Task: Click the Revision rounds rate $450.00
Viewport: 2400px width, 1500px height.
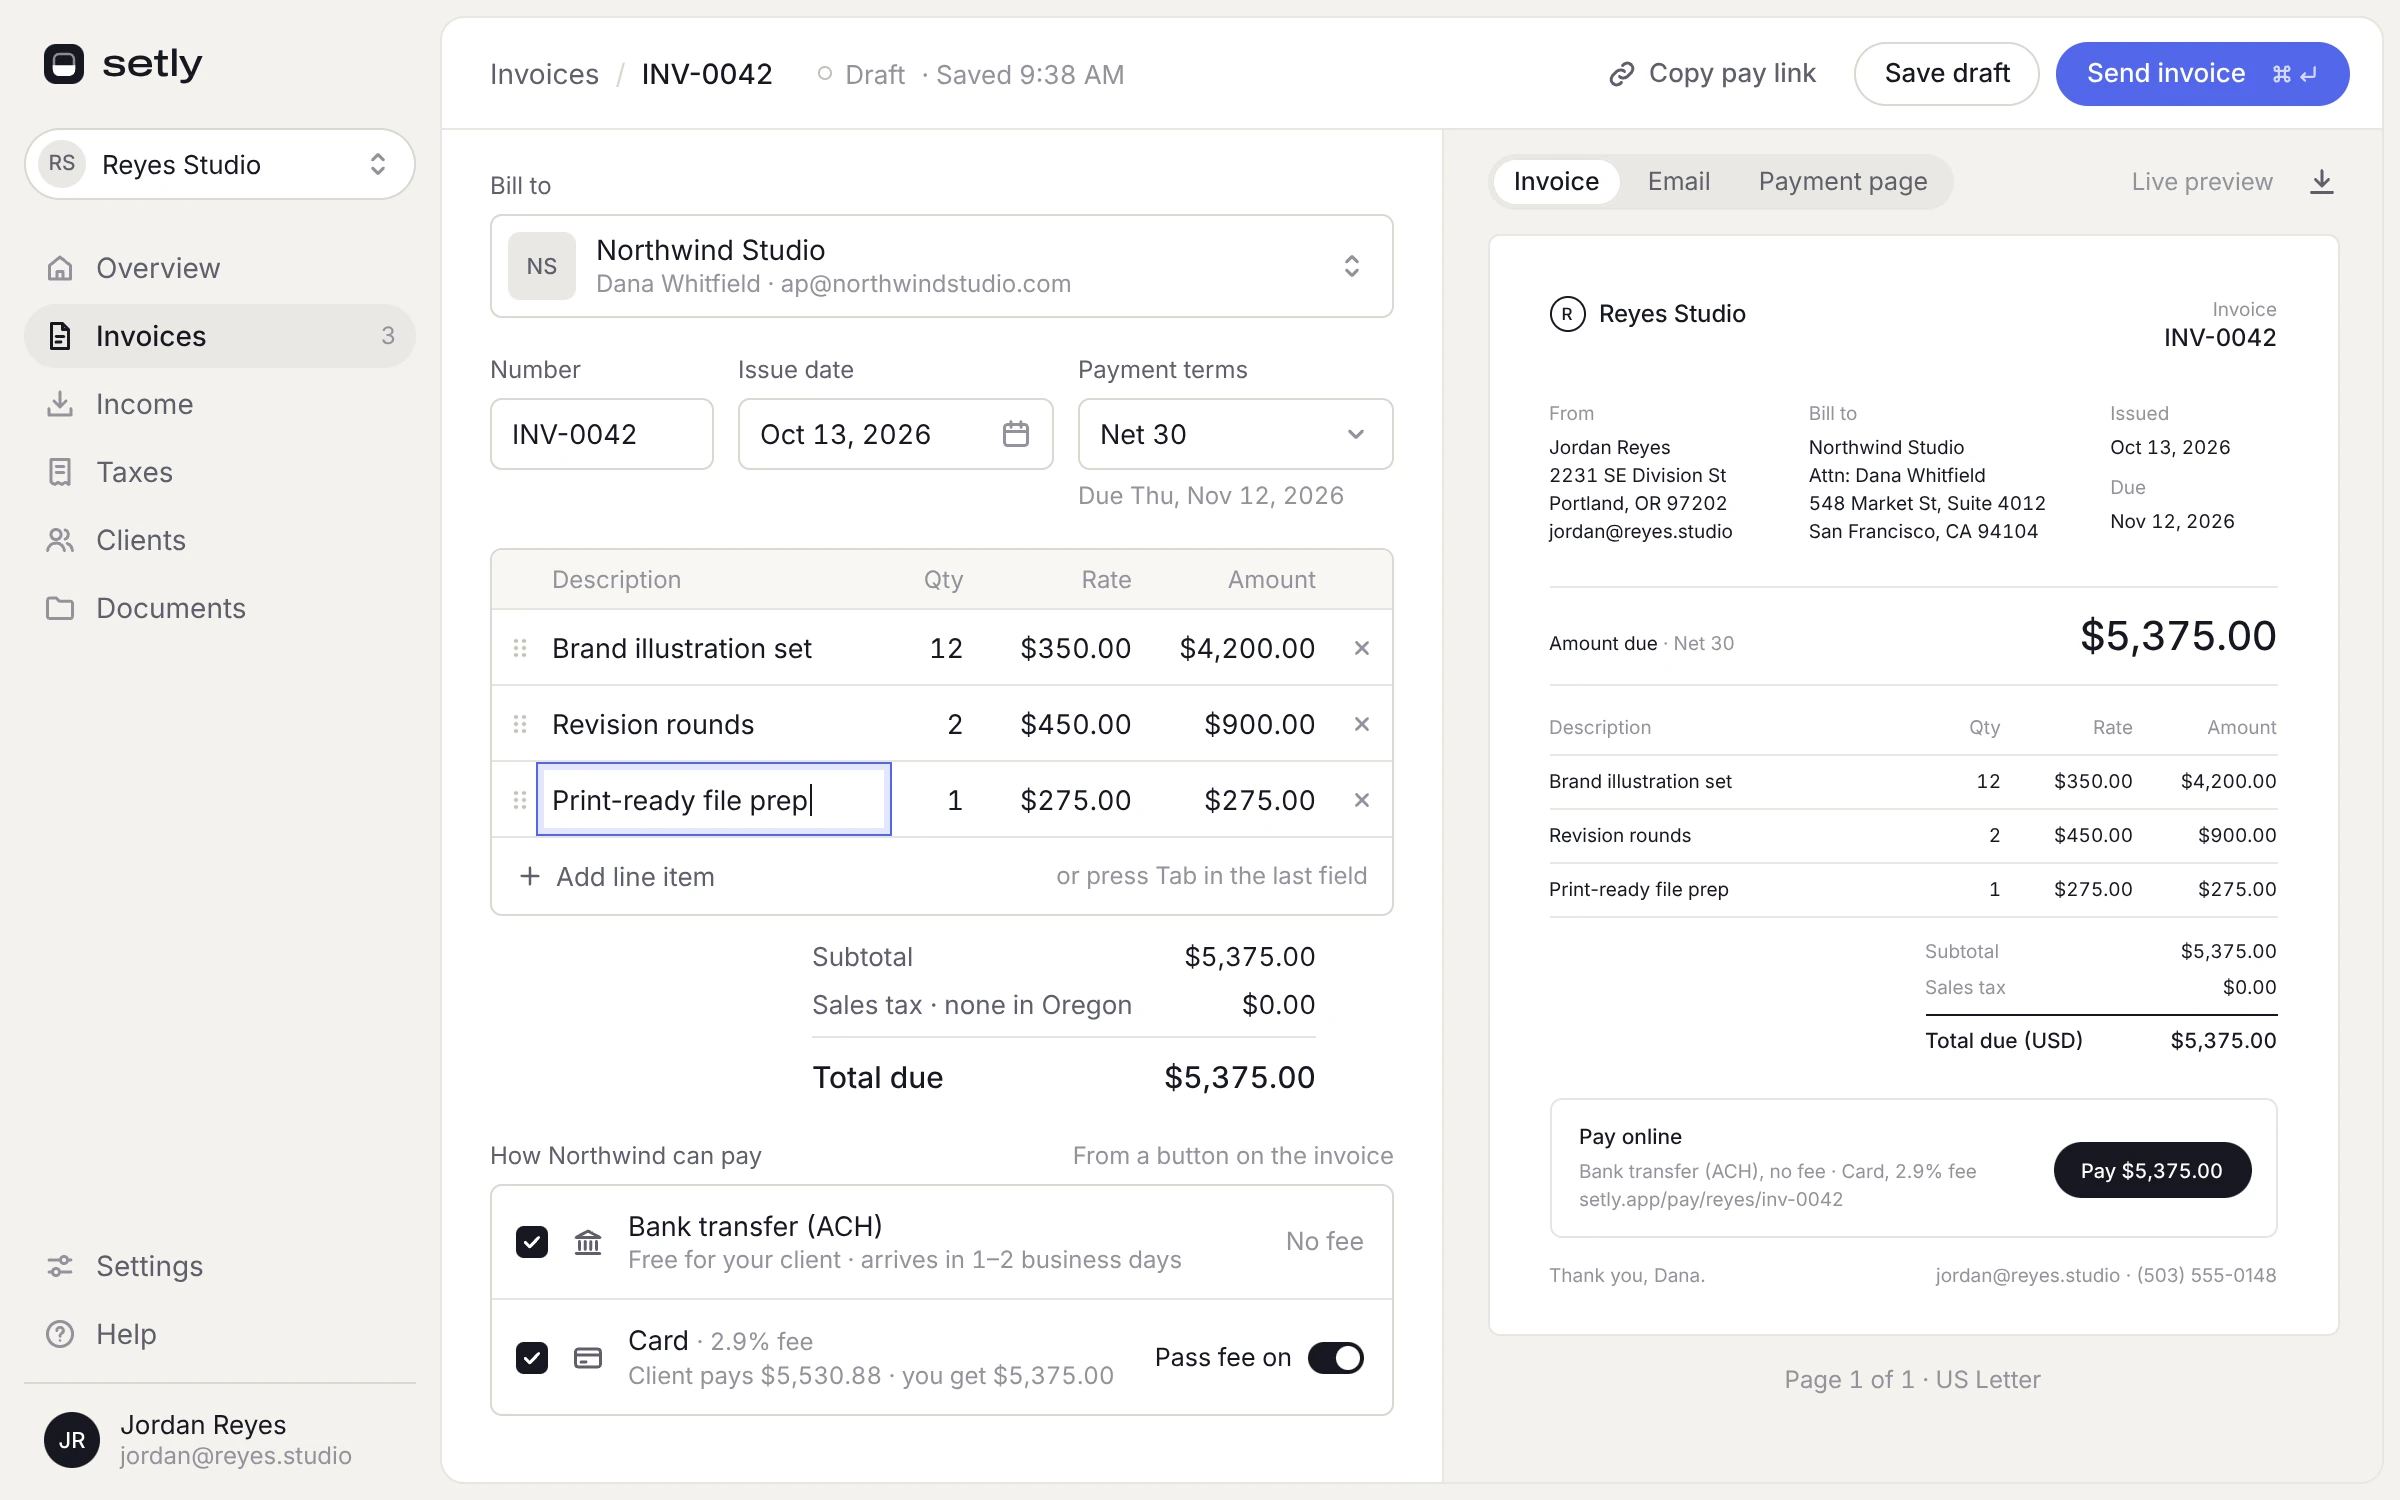Action: 1076,724
